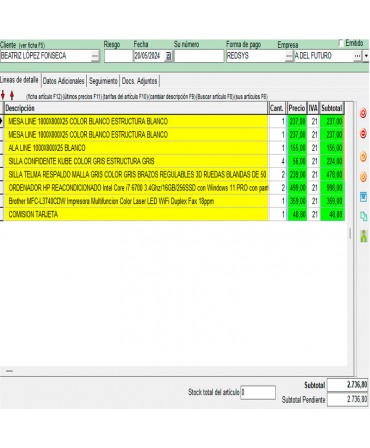Image resolution: width=370 pixels, height=448 pixels.
Task: Open the Seguimiento tab
Action: pos(103,81)
